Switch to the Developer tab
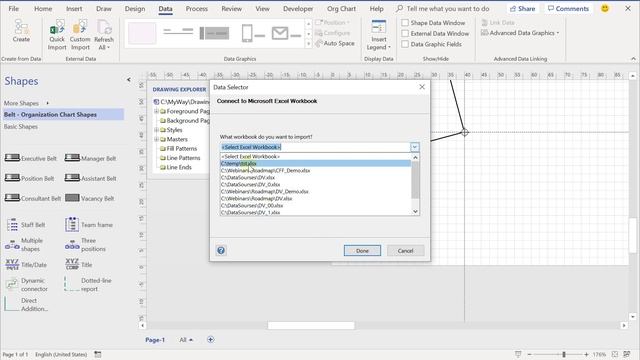 click(298, 9)
